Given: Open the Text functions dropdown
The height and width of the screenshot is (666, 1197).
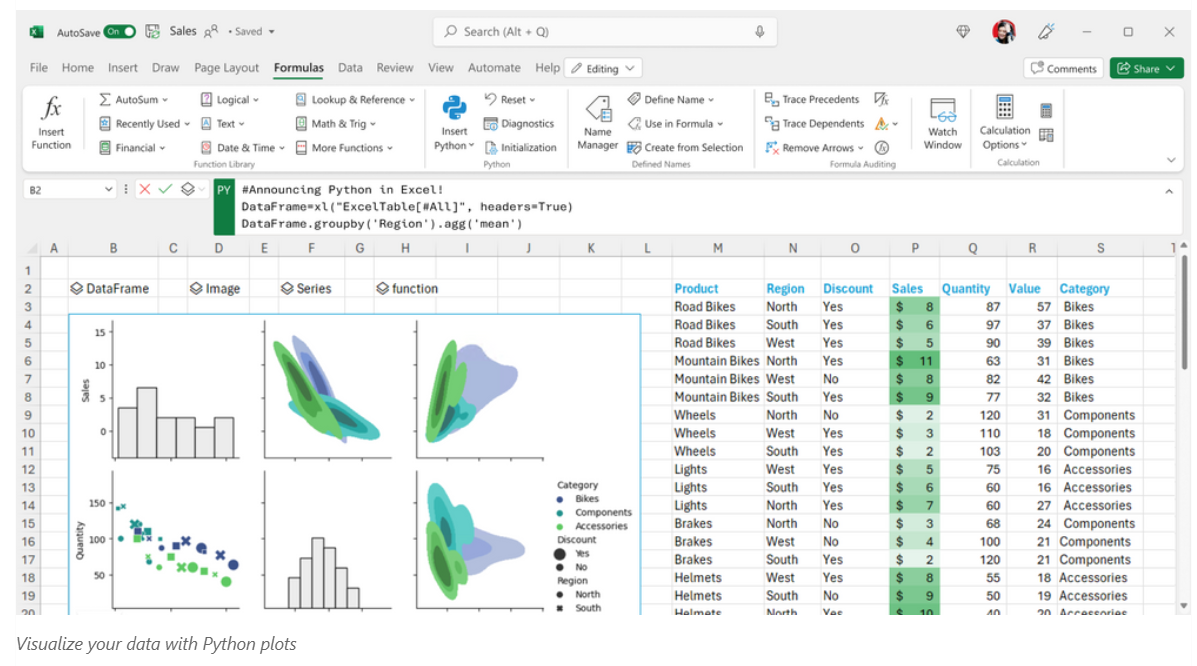Looking at the screenshot, I should pos(222,124).
